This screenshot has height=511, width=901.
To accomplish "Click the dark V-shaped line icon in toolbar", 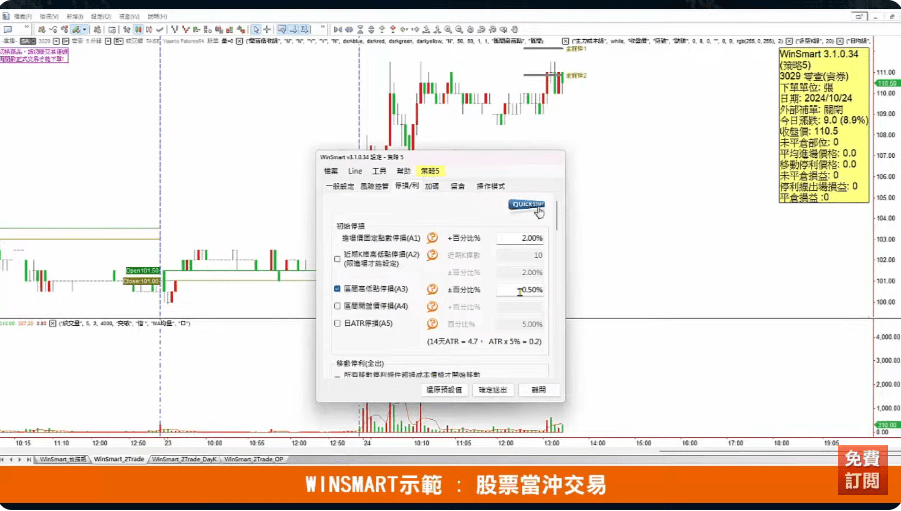I will tap(174, 29).
